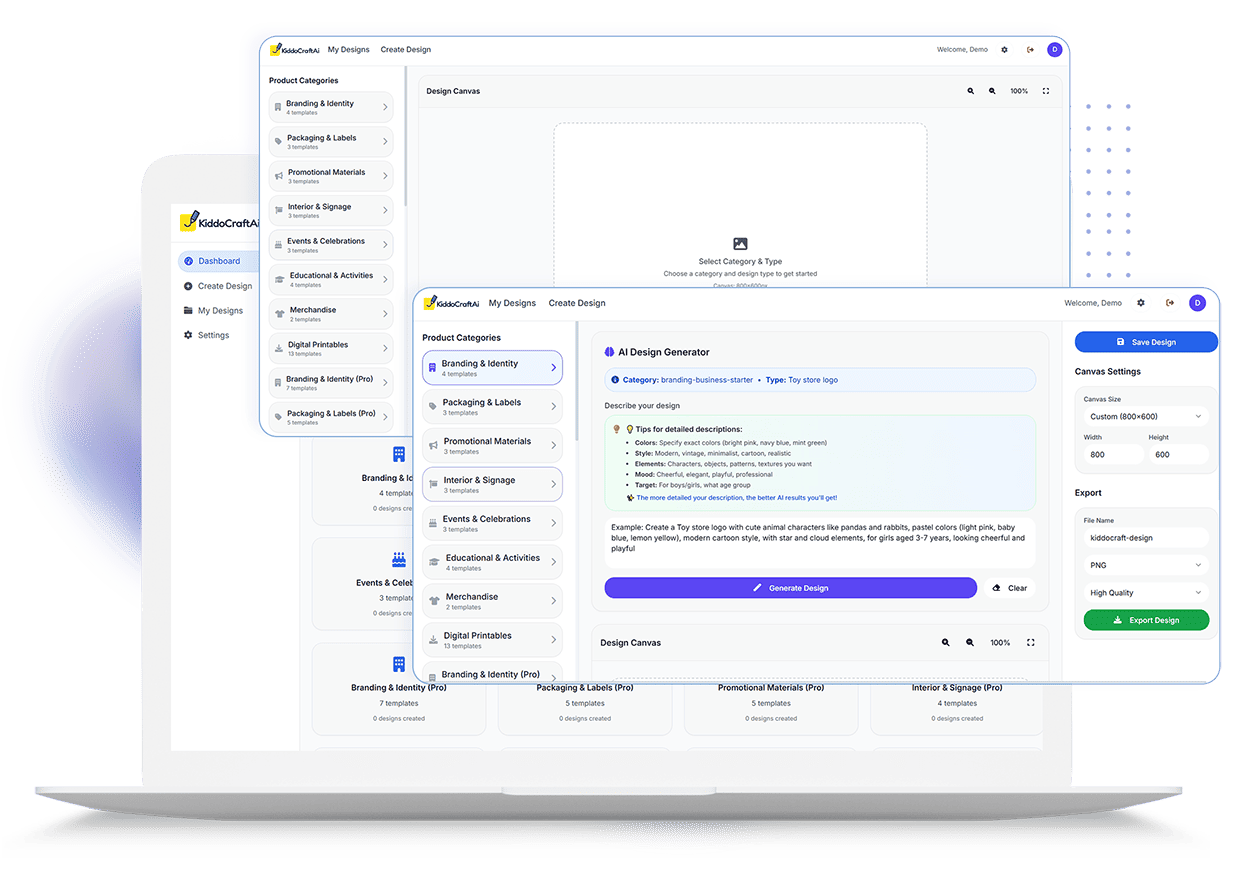Open Settings from the left sidebar menu

213,335
